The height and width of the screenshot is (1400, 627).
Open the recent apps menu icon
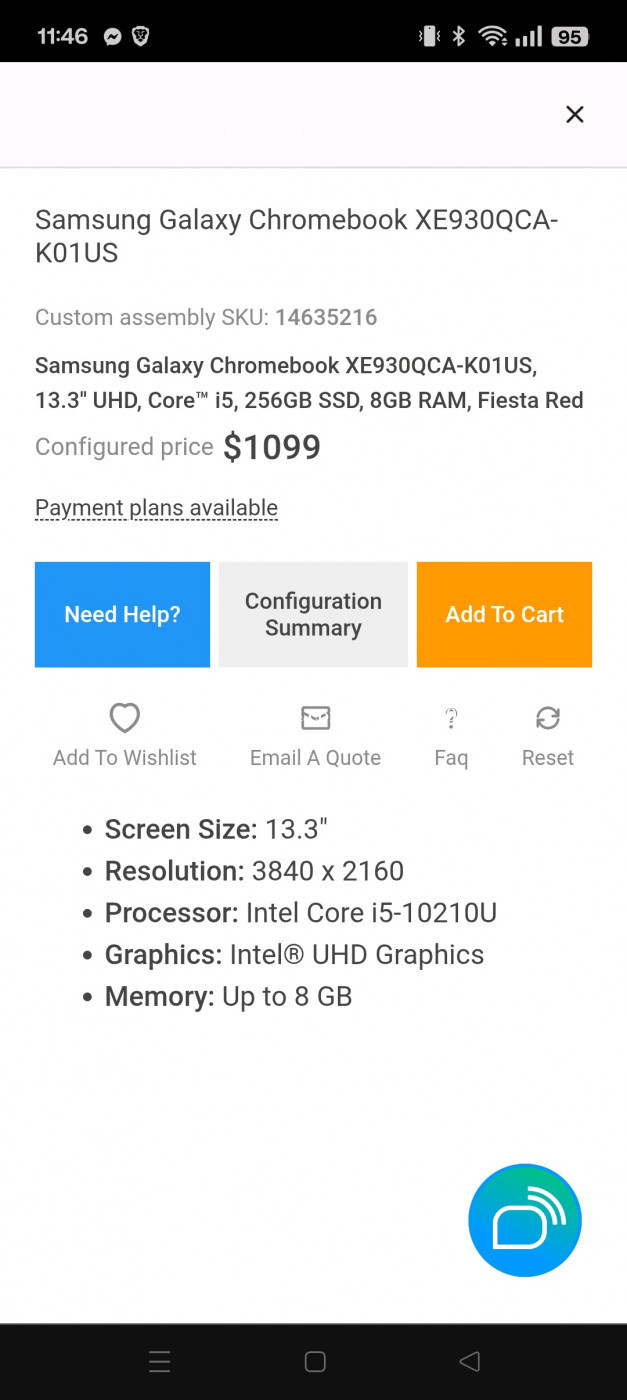[x=159, y=1361]
